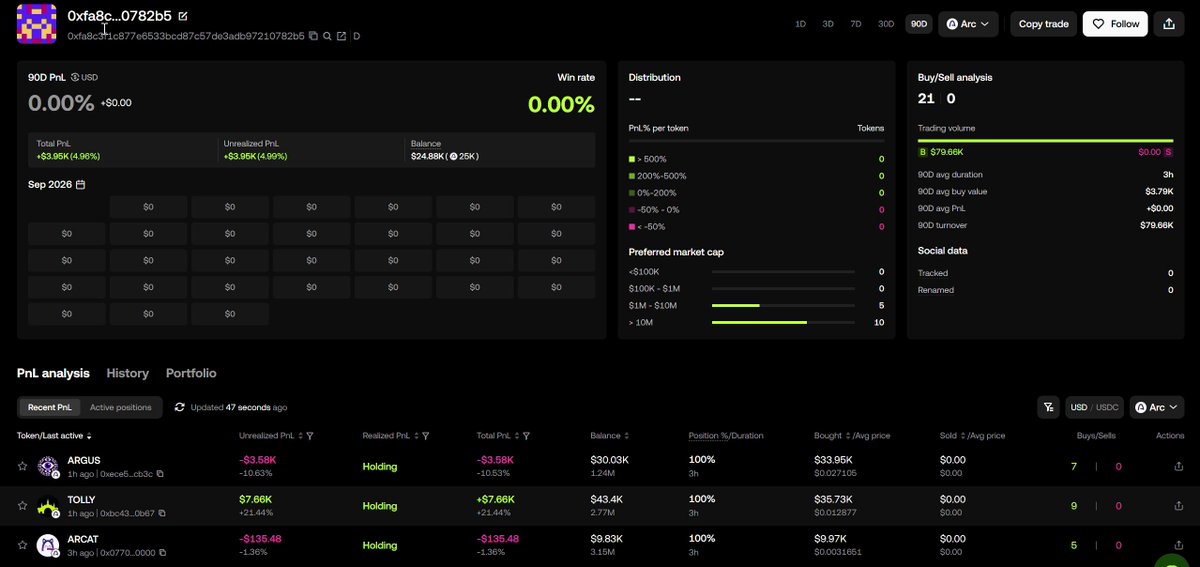
Task: Click the > 500% distribution legend
Action: 647,159
